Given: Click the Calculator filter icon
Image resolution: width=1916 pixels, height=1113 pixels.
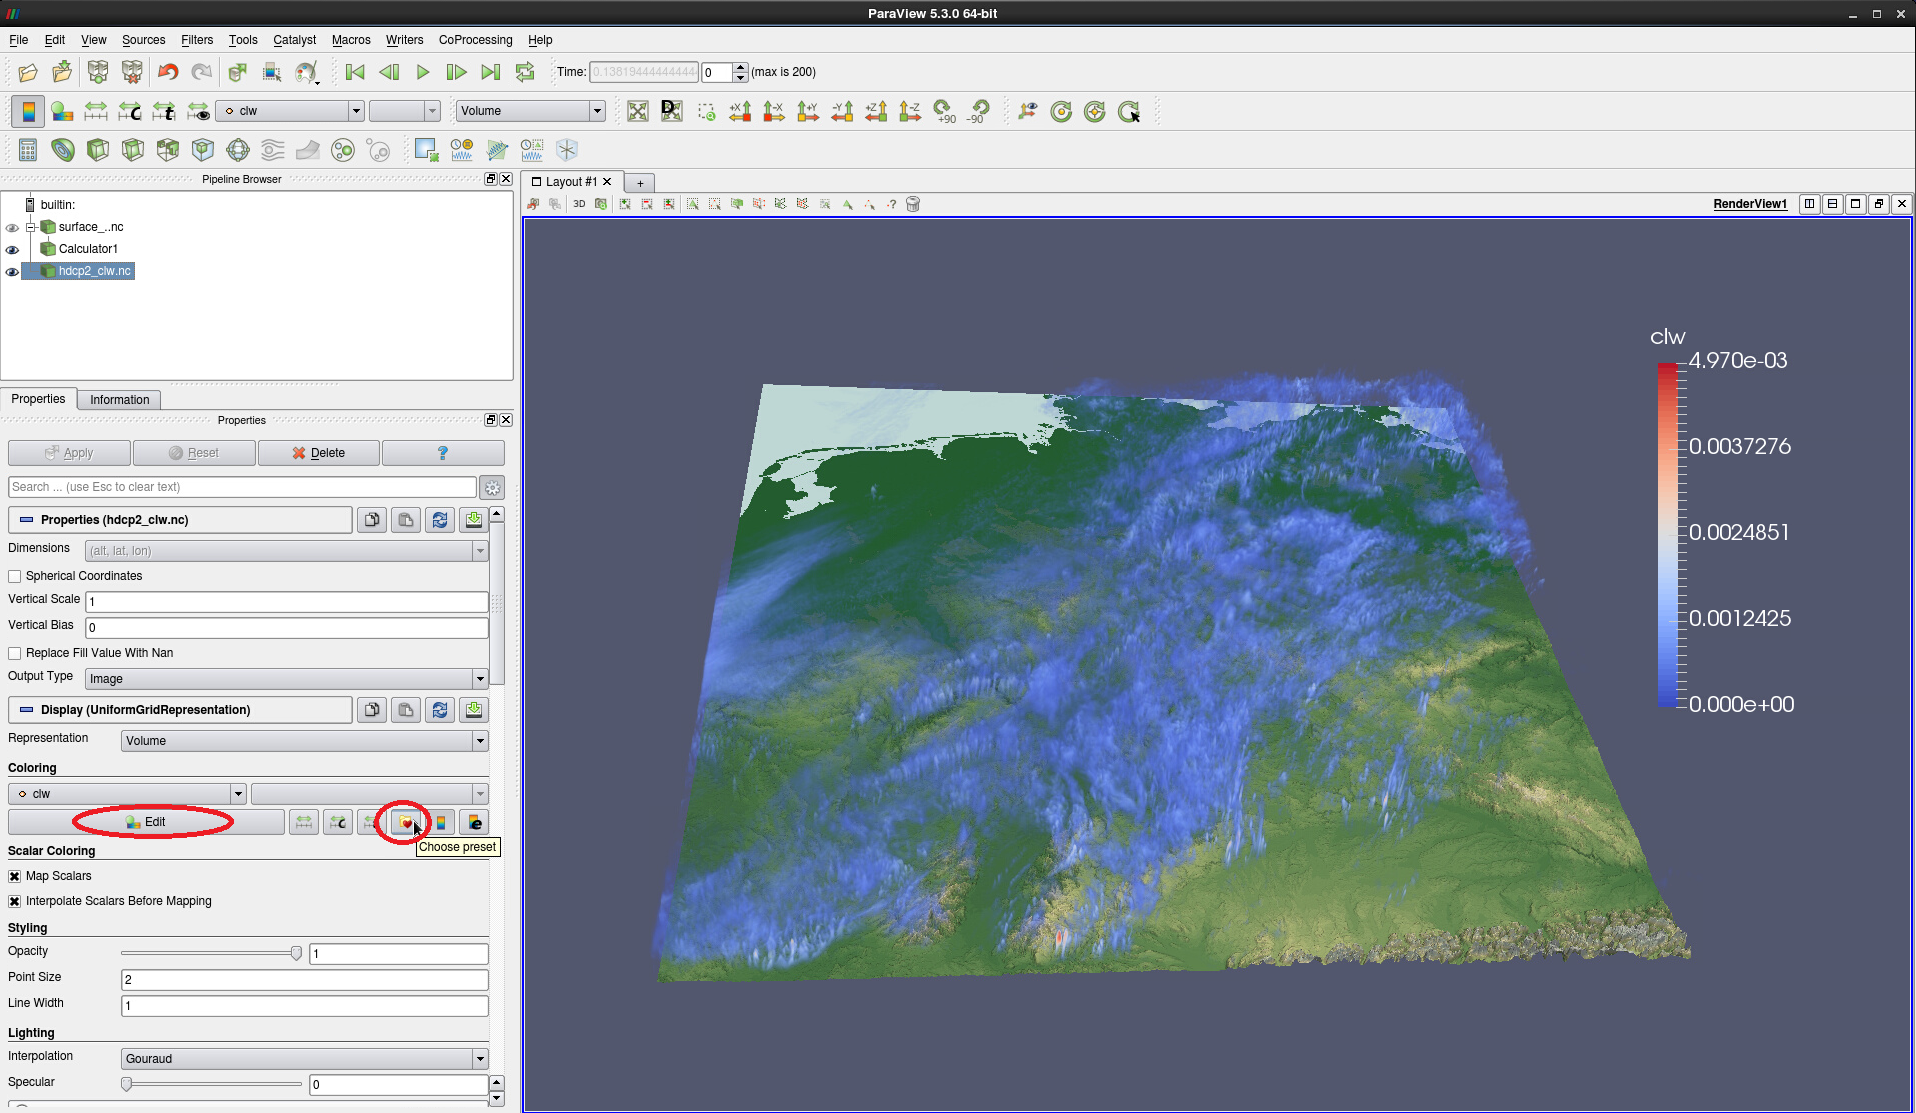Looking at the screenshot, I should (28, 150).
